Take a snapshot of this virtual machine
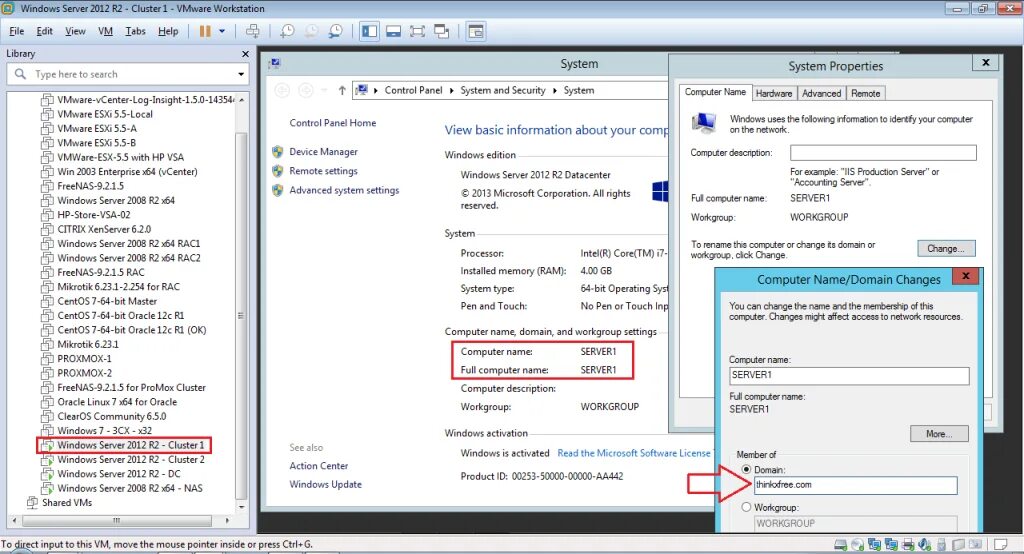 (x=287, y=31)
